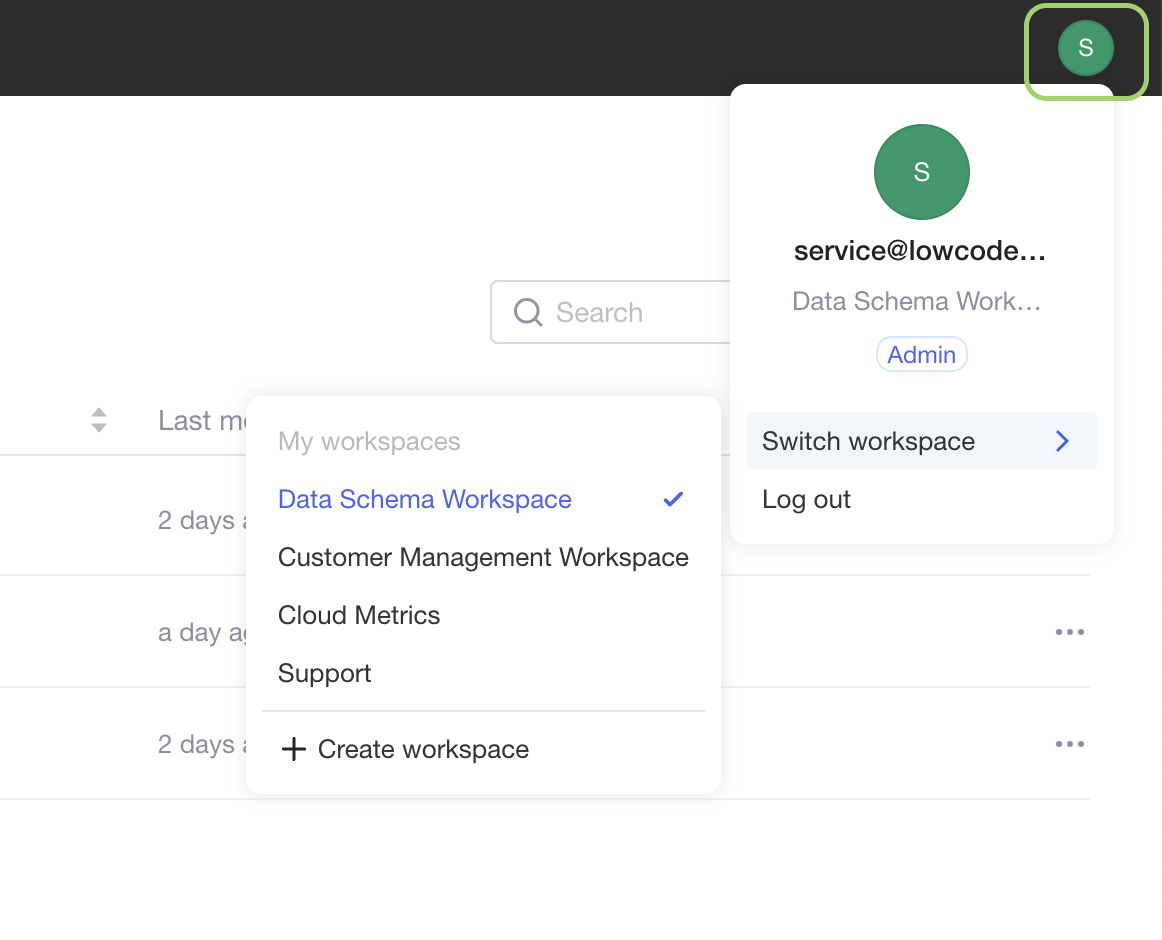
Task: Open the three-dot menu in the bottom row
Action: click(x=1069, y=744)
